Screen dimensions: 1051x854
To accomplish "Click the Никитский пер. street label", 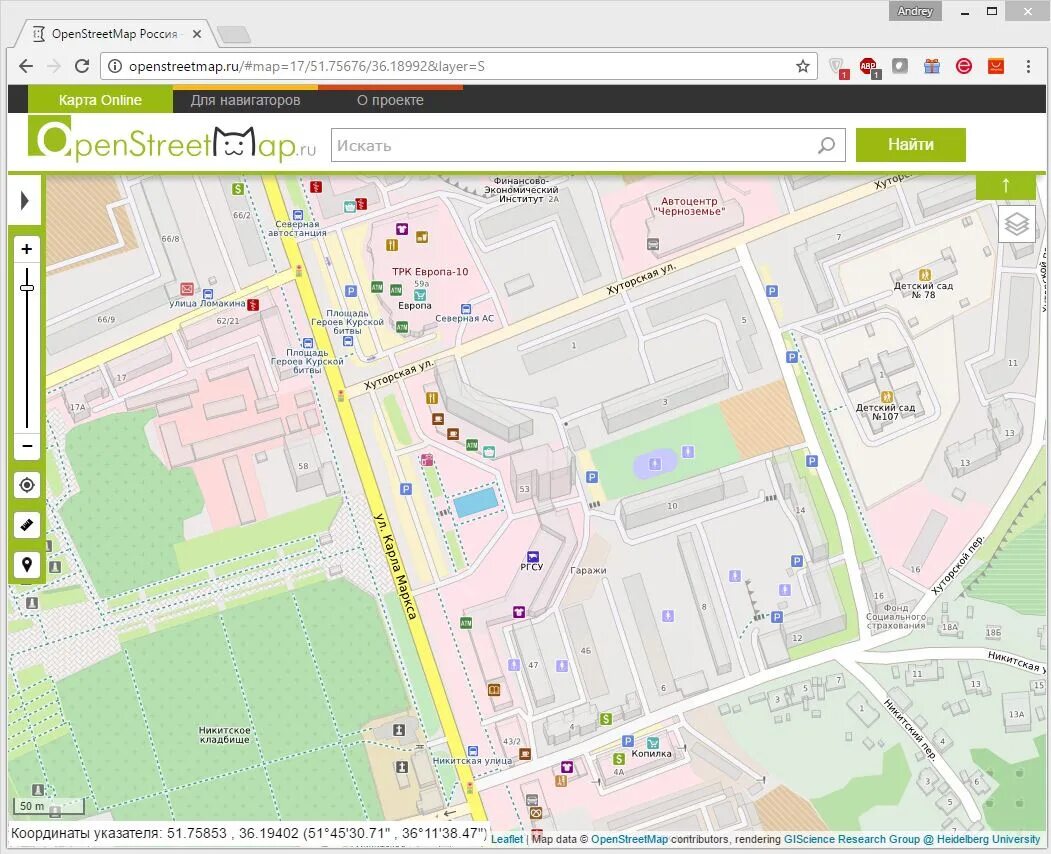I will 909,730.
